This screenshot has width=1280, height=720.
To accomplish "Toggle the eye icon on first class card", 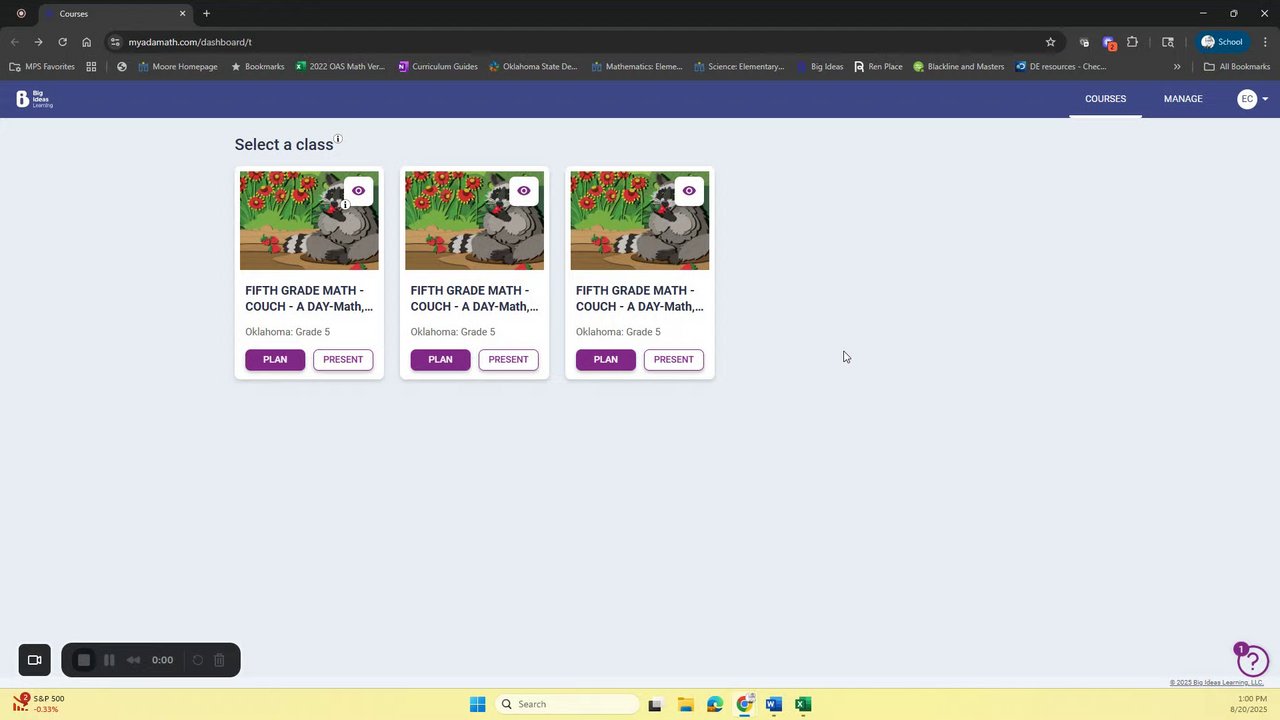I will click(358, 191).
